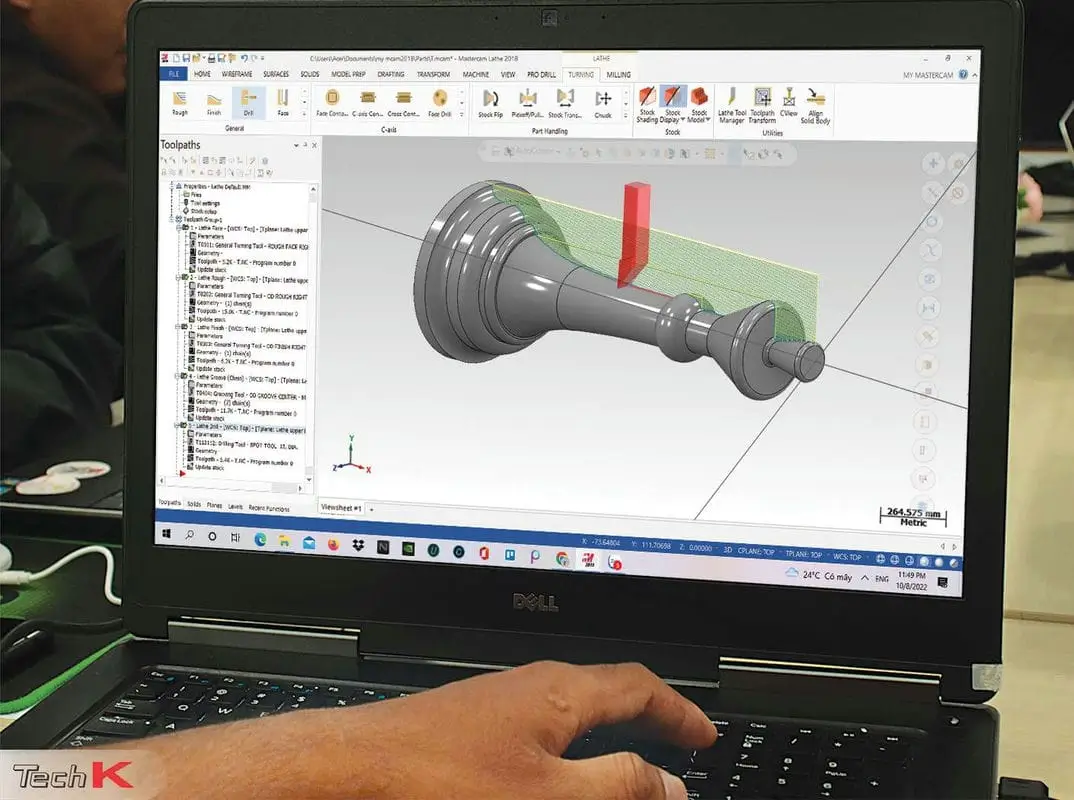Click the Chuck part handling icon
The image size is (1074, 800).
click(x=603, y=105)
